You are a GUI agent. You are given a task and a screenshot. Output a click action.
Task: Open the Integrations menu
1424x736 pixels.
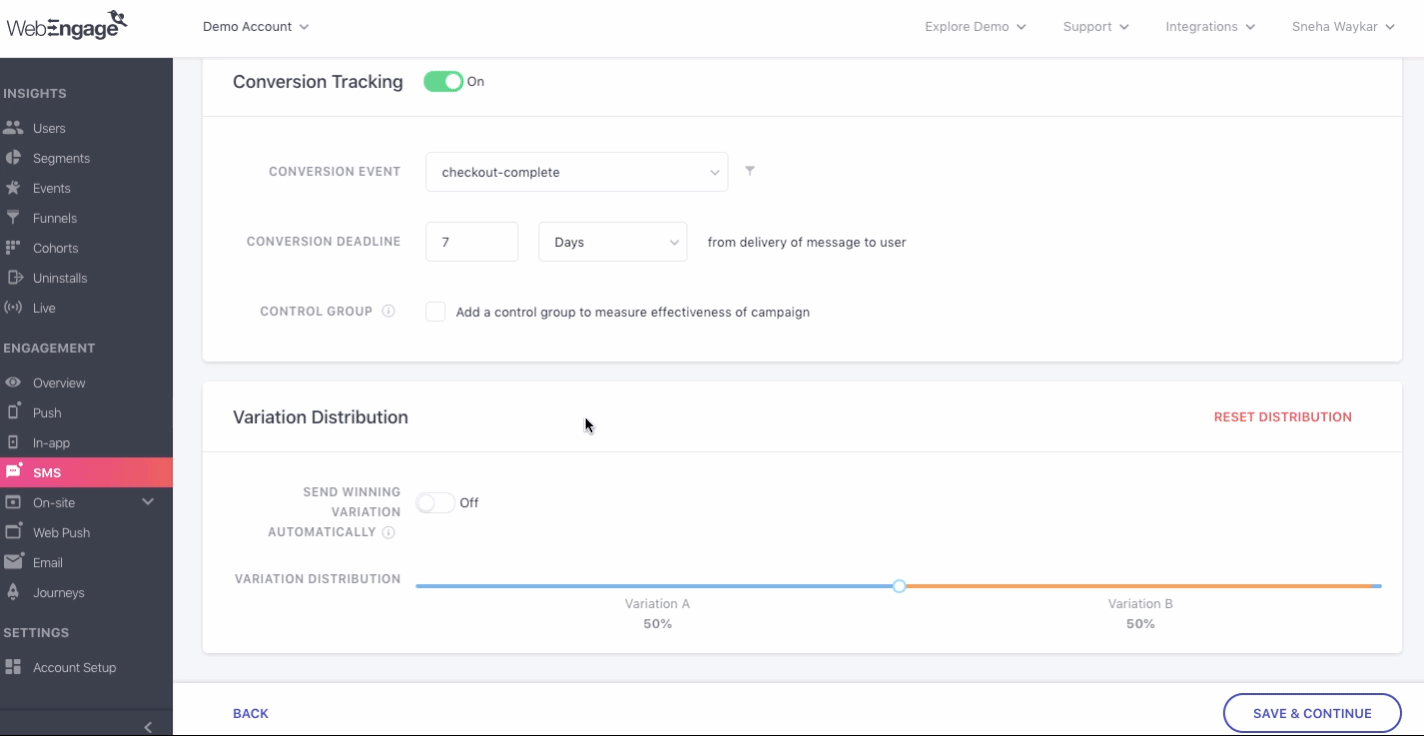pos(1210,27)
